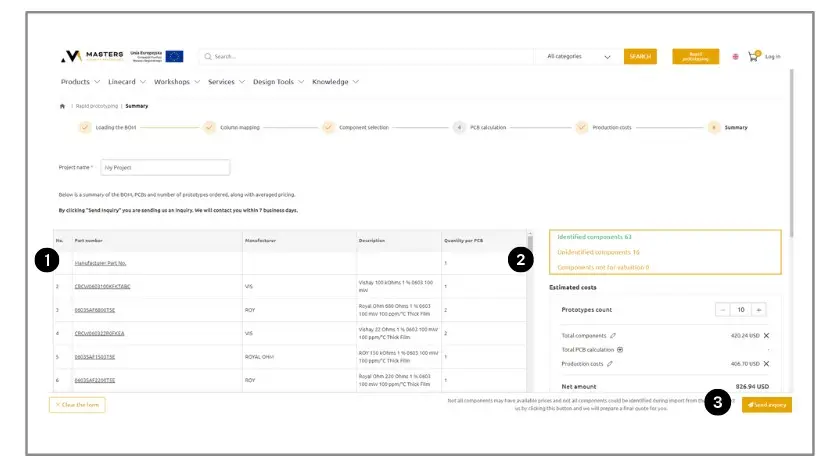
Task: Decrease prototypes count with minus button
Action: 723,310
